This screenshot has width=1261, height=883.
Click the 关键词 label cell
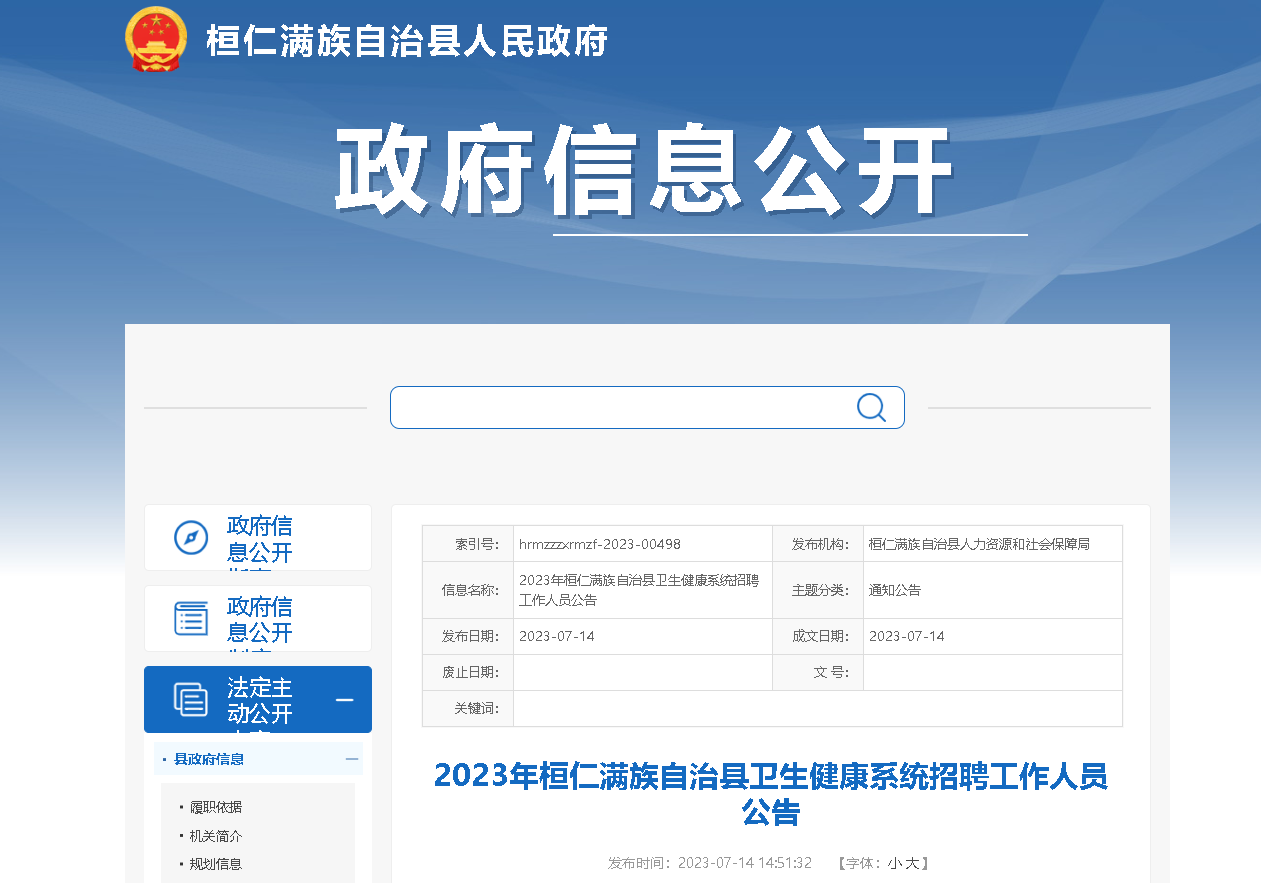468,708
